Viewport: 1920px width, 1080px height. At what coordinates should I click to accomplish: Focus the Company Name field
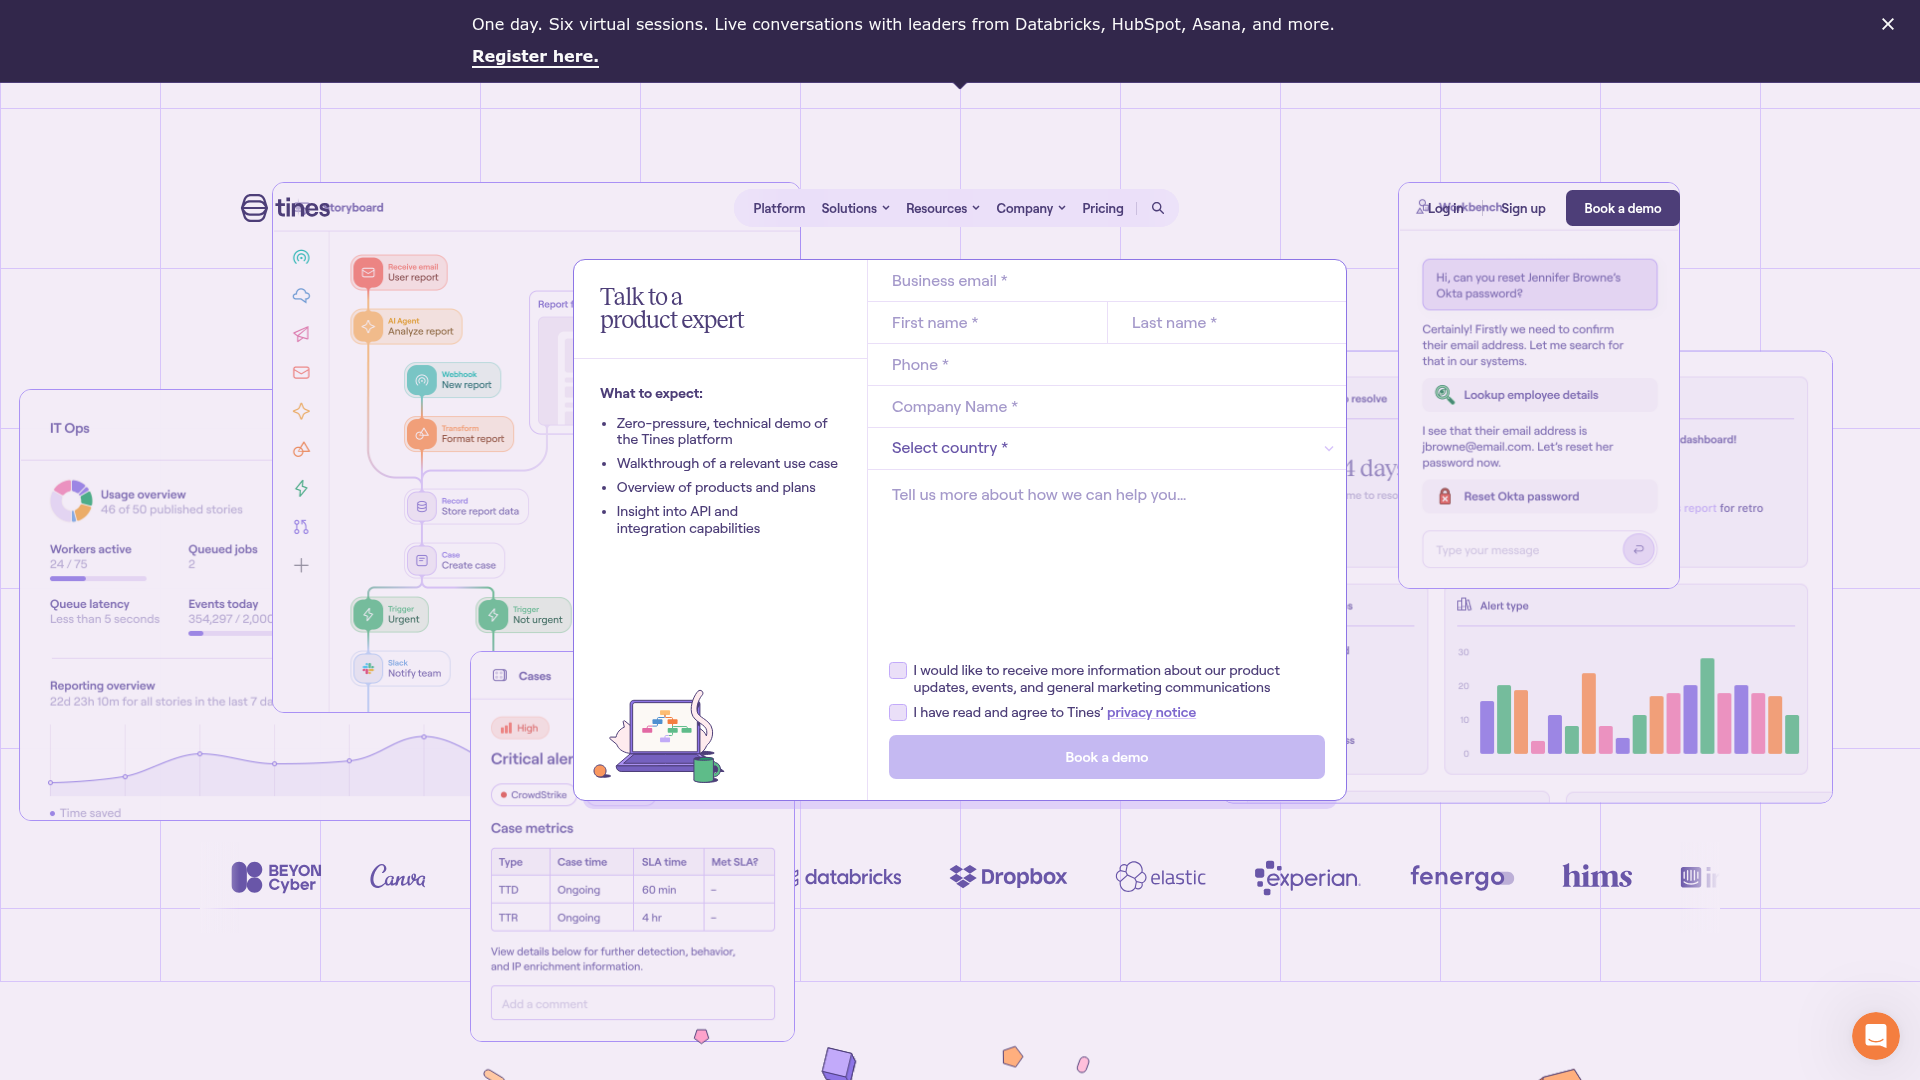[1107, 407]
